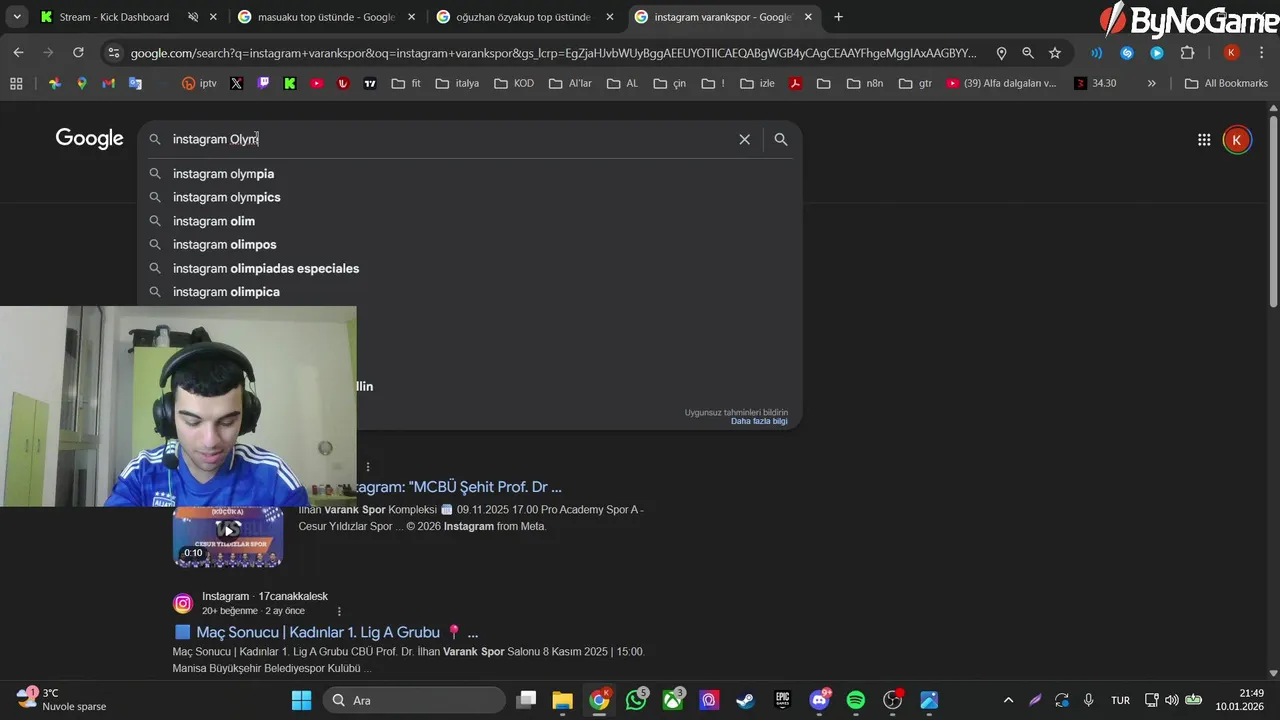Select suggestion instagram olimpica

(470, 292)
